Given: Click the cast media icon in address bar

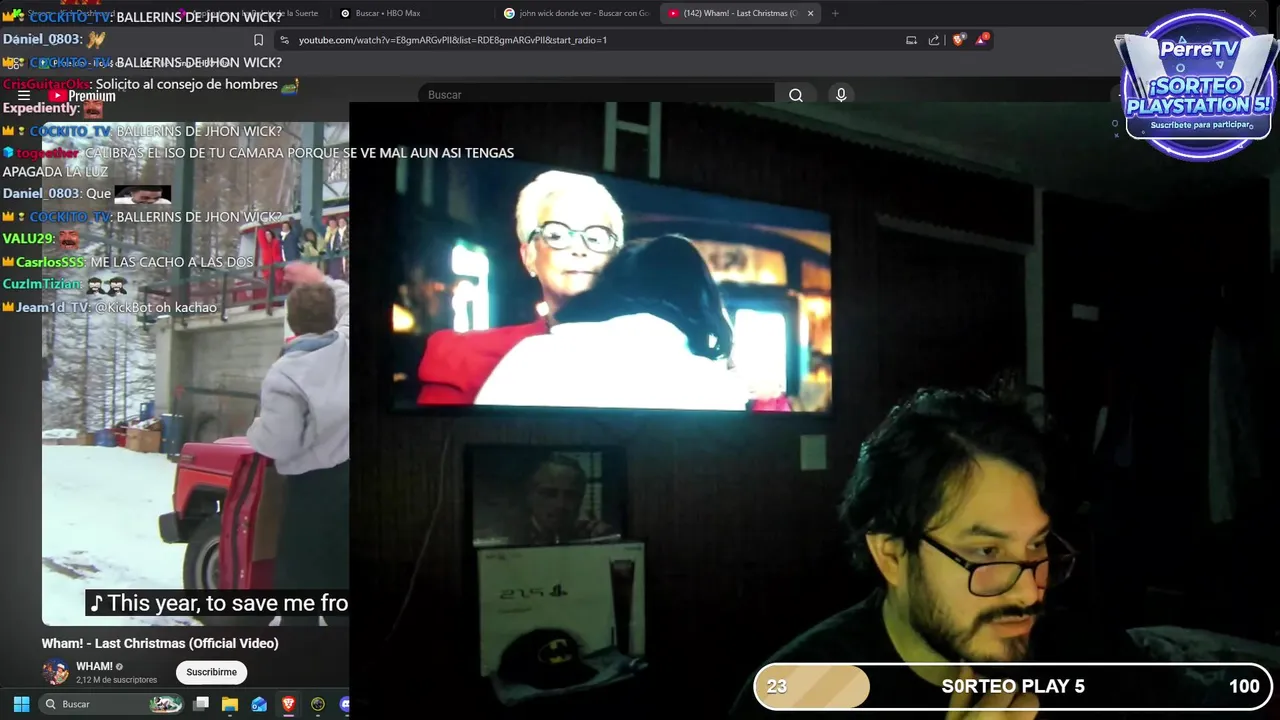Looking at the screenshot, I should (911, 40).
